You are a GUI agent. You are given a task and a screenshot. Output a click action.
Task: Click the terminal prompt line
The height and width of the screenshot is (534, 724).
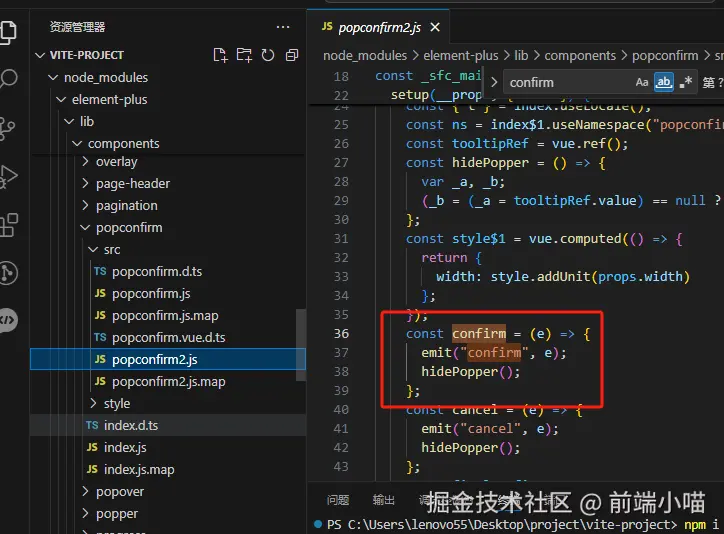(x=515, y=525)
